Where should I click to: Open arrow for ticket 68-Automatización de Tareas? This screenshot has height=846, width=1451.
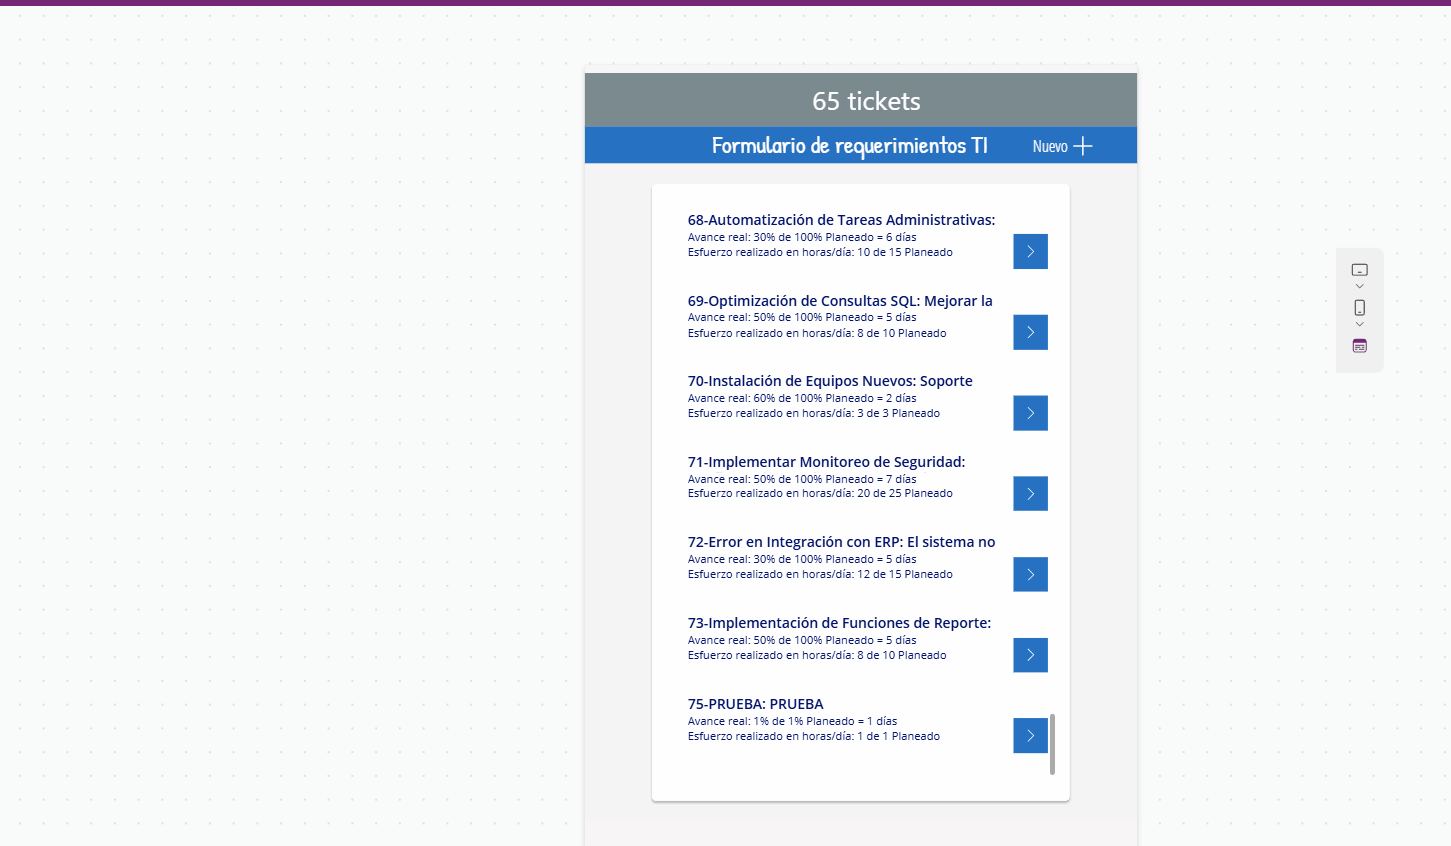(x=1030, y=251)
